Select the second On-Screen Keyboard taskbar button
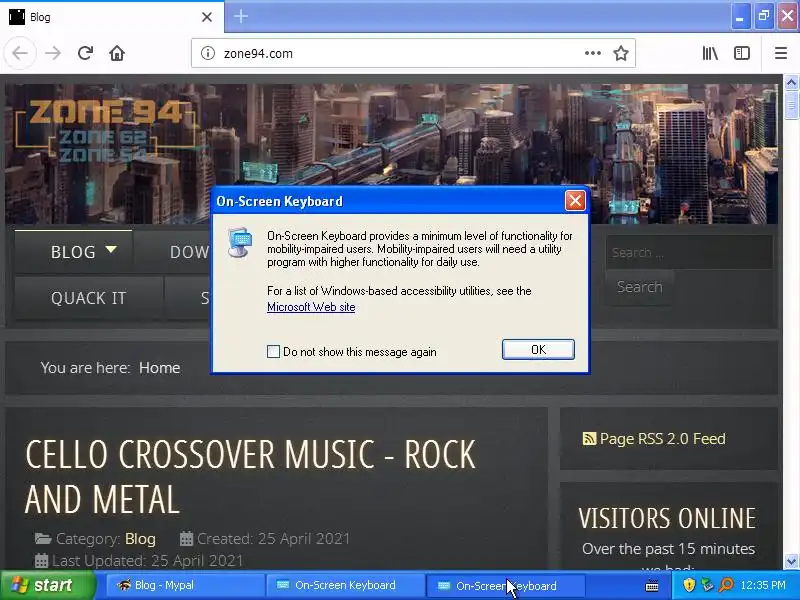The height and width of the screenshot is (600, 800). 505,585
